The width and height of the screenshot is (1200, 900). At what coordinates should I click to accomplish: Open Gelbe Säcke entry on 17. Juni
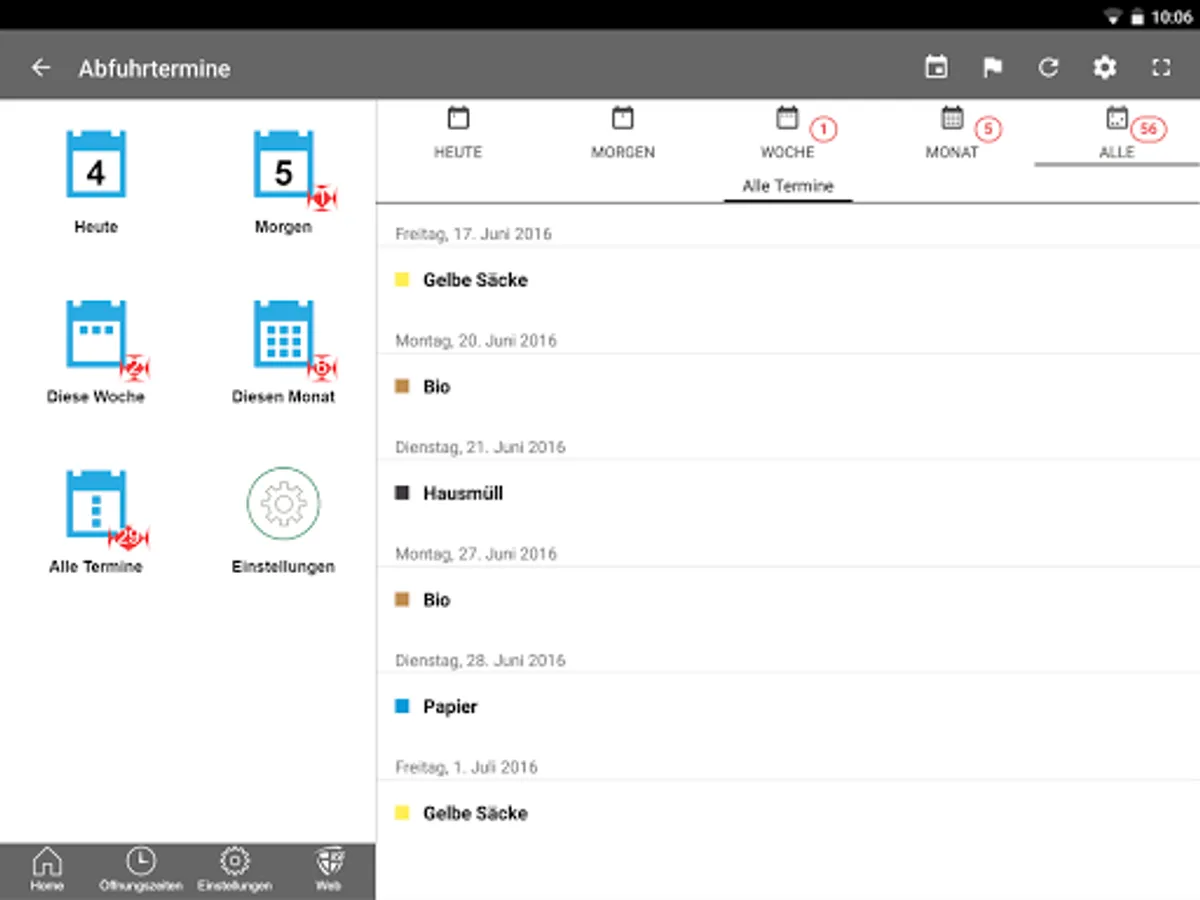(788, 280)
